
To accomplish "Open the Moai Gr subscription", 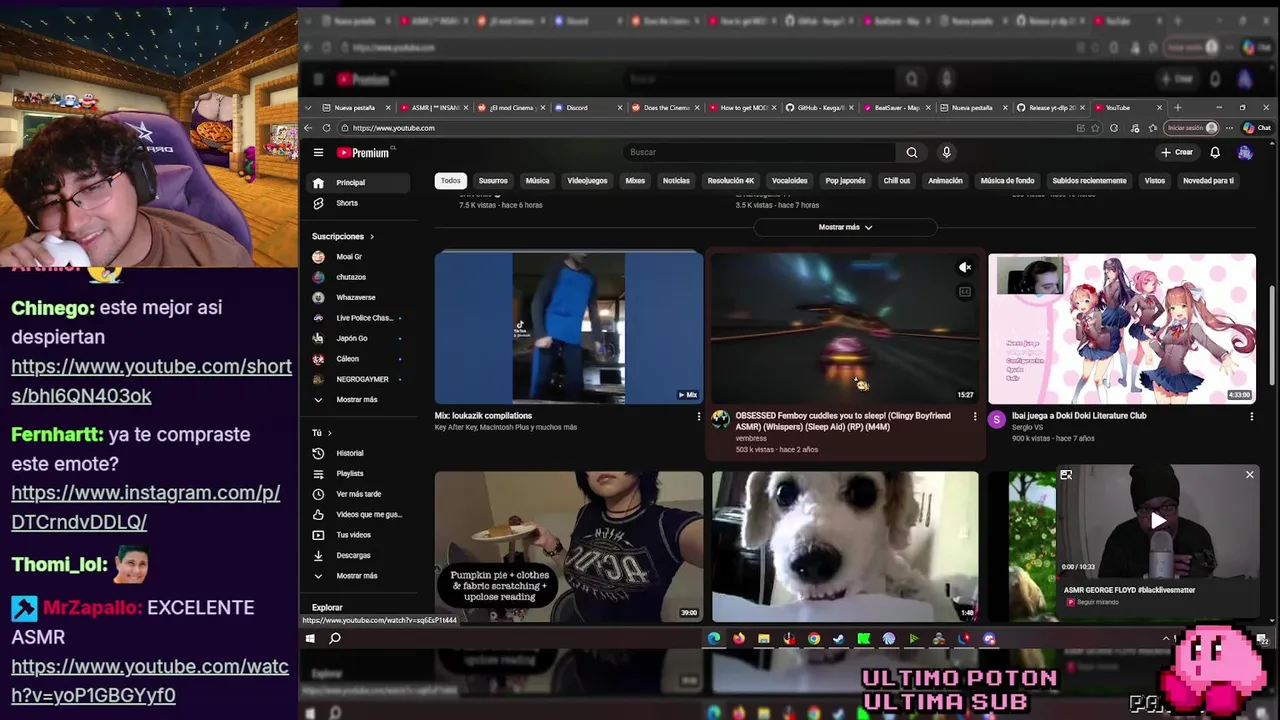I will 359,257.
